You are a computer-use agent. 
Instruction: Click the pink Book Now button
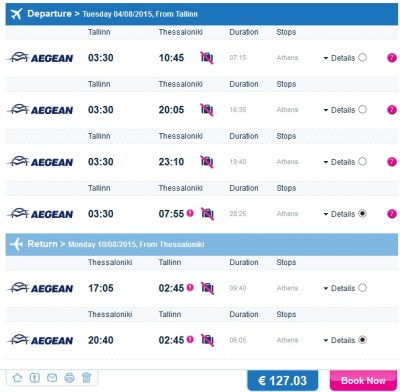363,380
